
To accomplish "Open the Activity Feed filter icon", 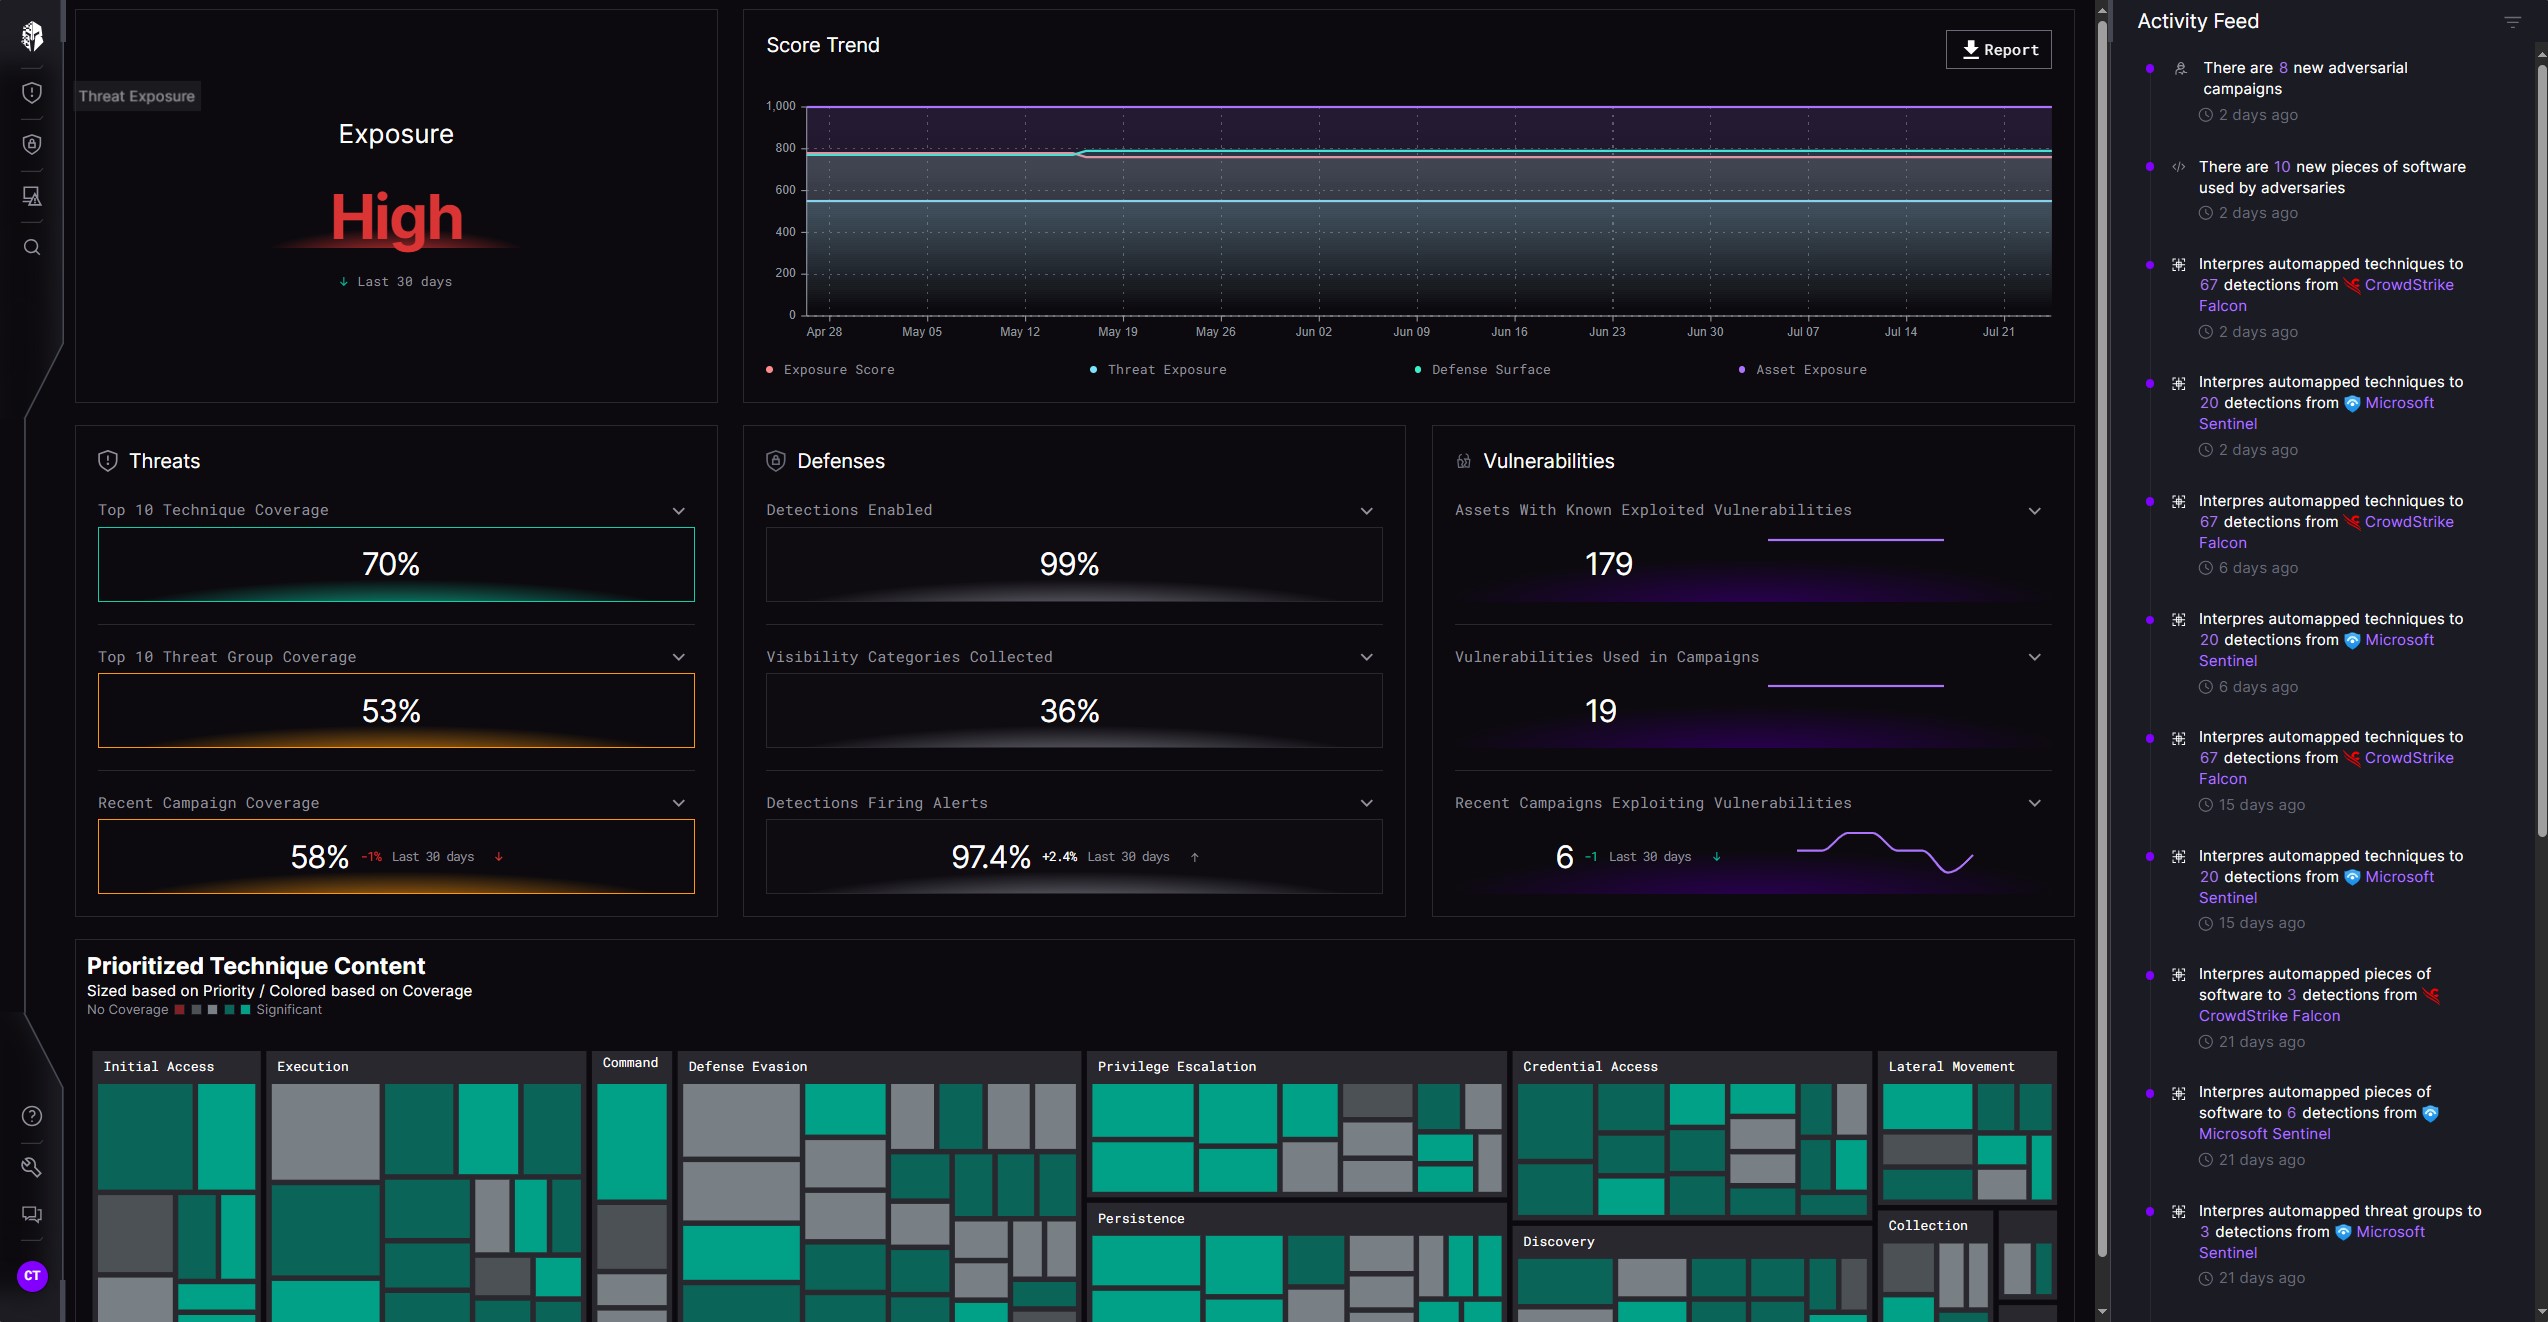I will coord(2512,22).
